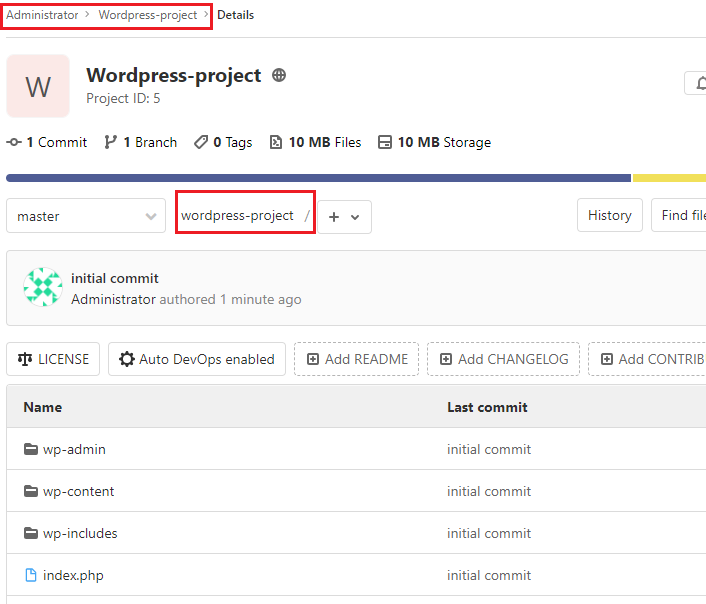
Task: Click Administrator author name link
Action: (x=113, y=299)
